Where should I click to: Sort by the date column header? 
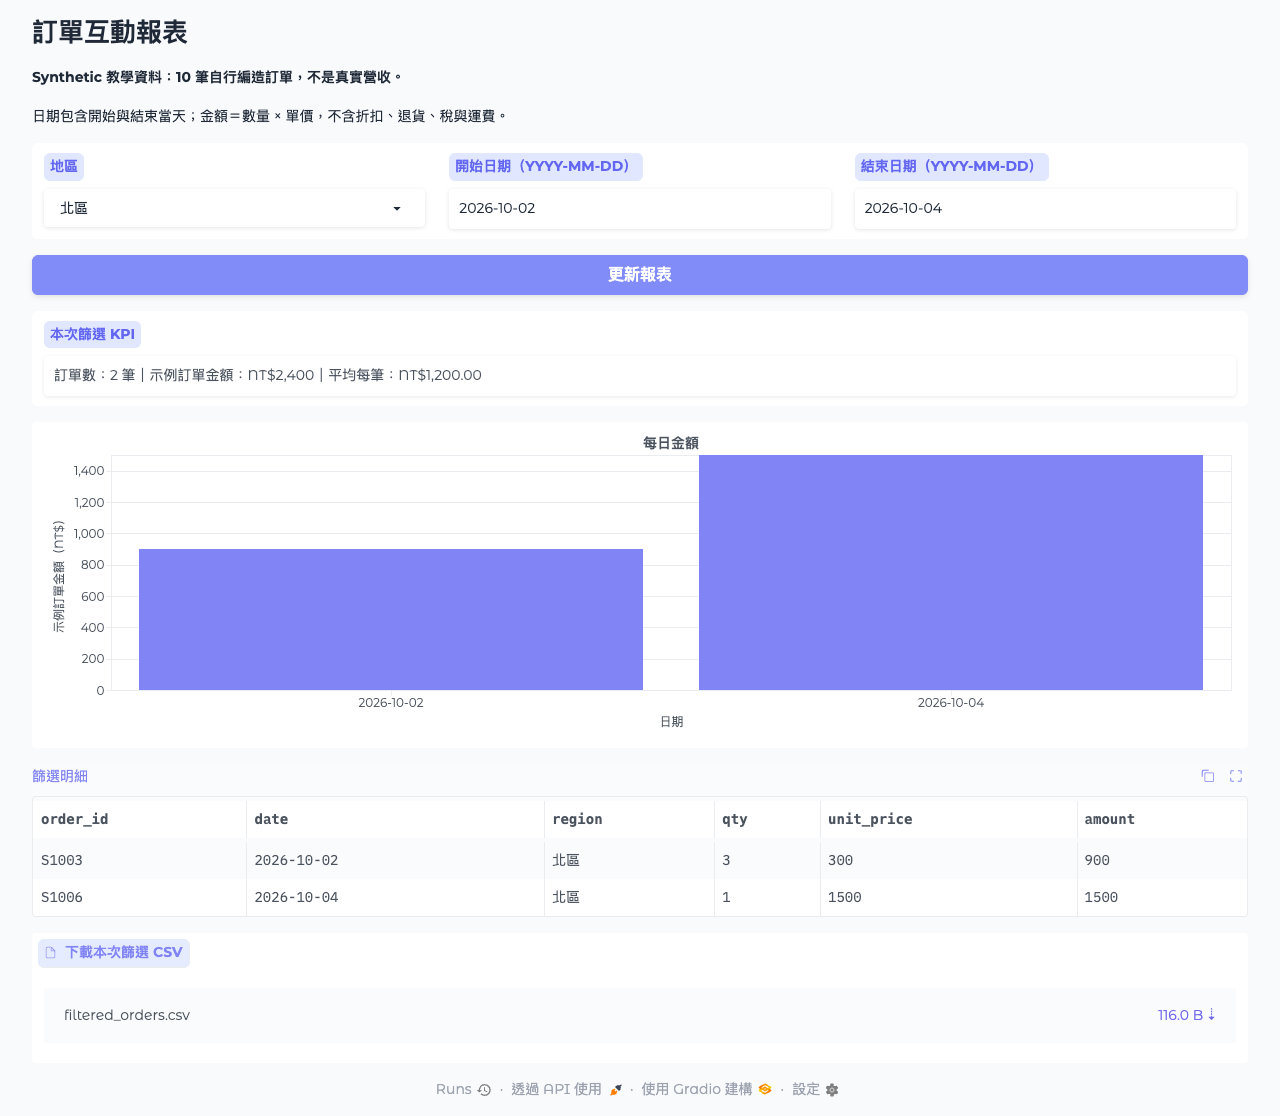tap(395, 819)
